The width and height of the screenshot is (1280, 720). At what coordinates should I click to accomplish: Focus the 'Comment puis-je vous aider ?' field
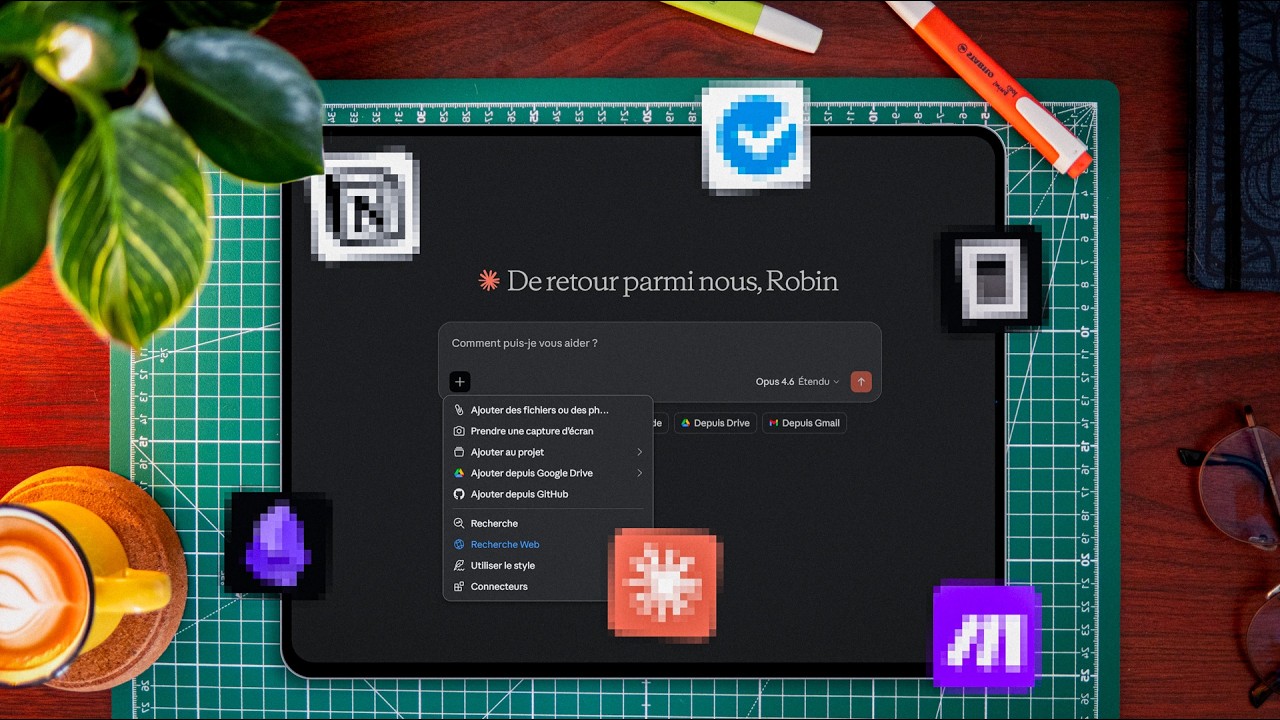(x=659, y=344)
